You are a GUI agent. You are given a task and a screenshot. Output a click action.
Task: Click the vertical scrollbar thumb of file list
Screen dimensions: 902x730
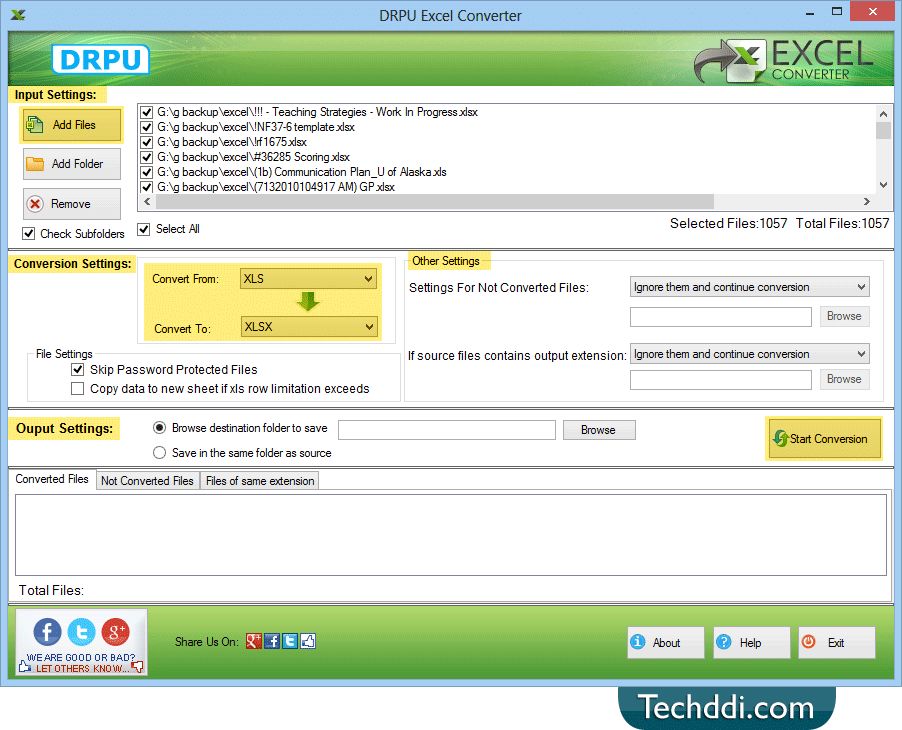coord(884,131)
